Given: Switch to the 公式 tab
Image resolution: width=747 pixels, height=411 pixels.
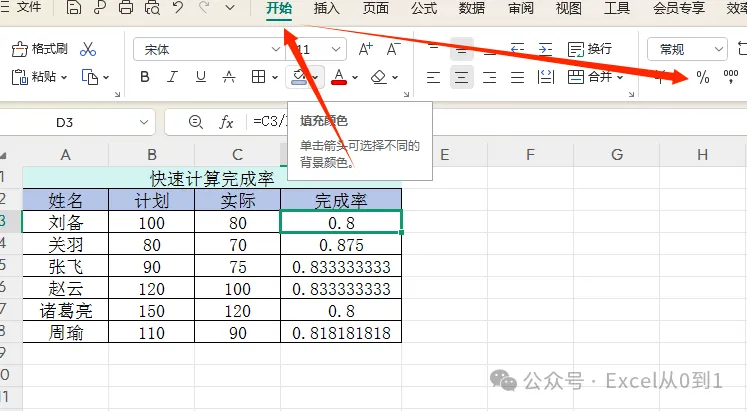Looking at the screenshot, I should tap(424, 8).
